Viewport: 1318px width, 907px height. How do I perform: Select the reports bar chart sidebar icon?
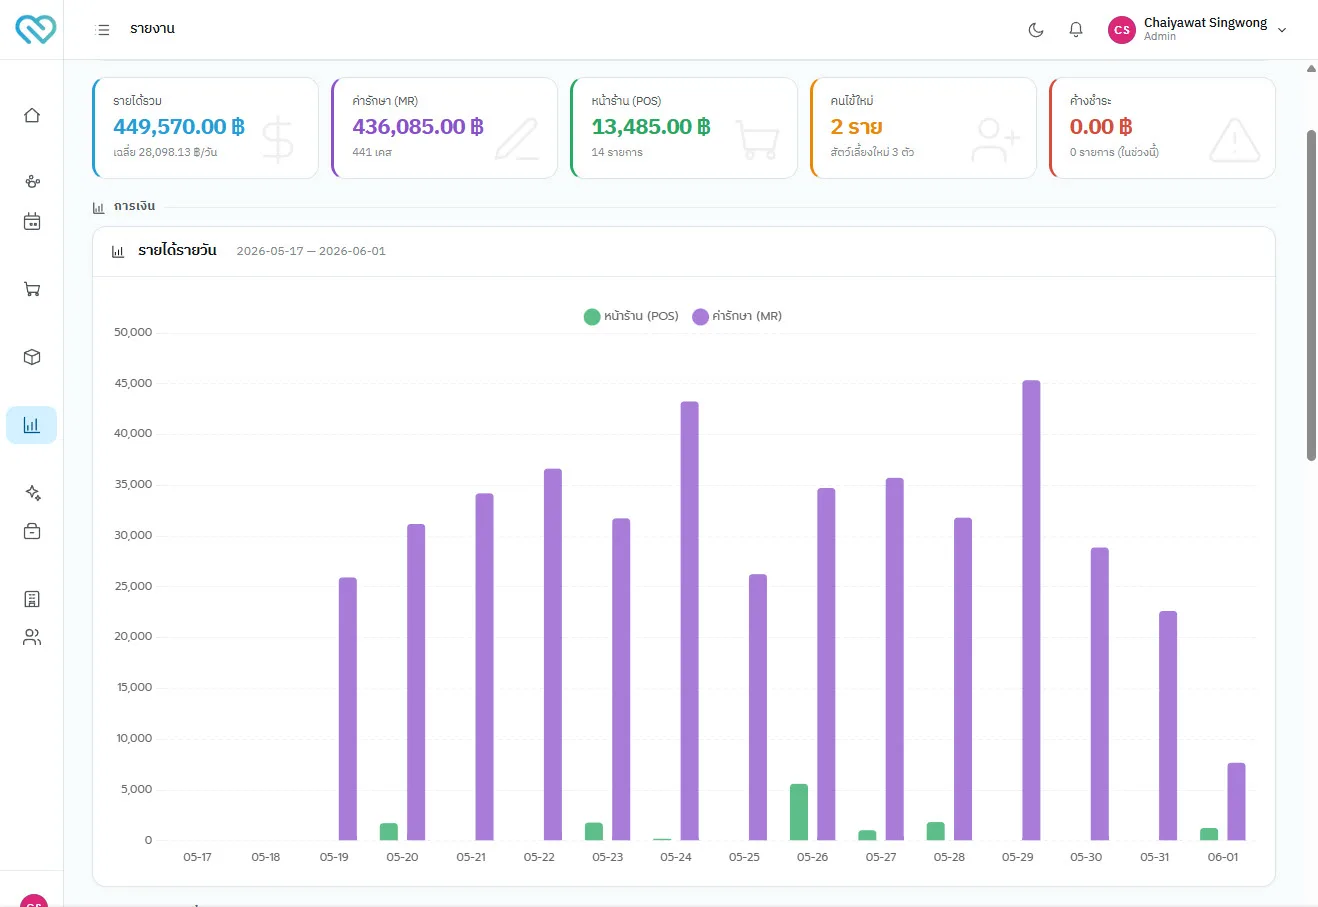[x=32, y=425]
